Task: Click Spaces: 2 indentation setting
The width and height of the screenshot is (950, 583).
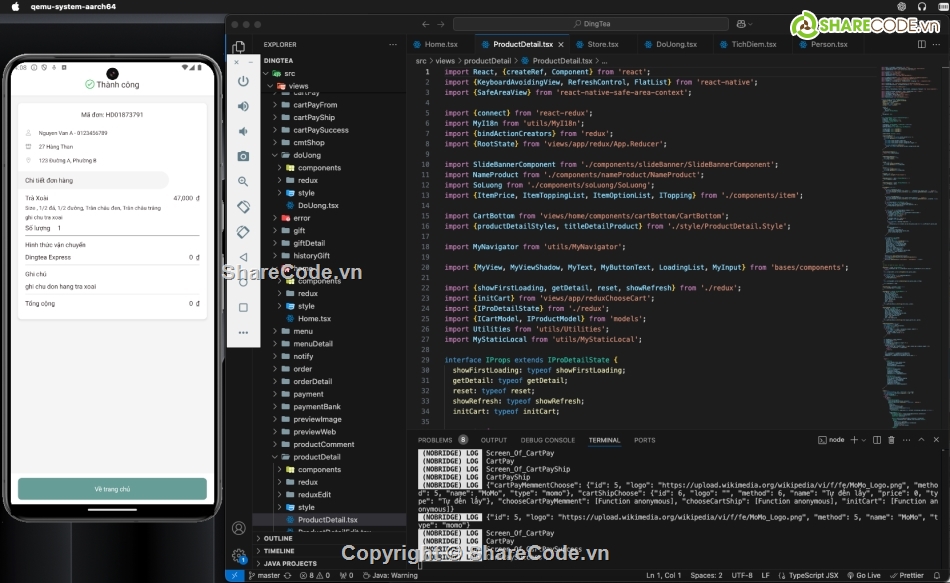Action: (706, 576)
